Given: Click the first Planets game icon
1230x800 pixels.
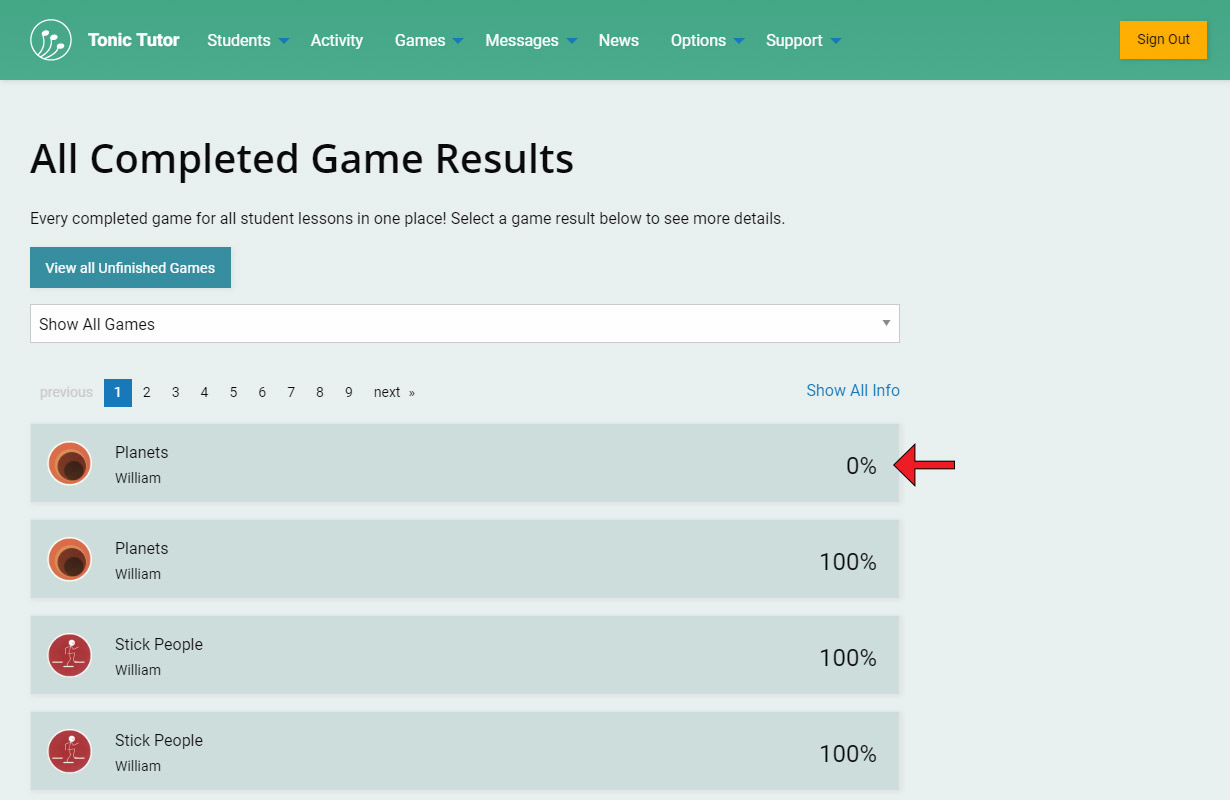Looking at the screenshot, I should coord(70,463).
